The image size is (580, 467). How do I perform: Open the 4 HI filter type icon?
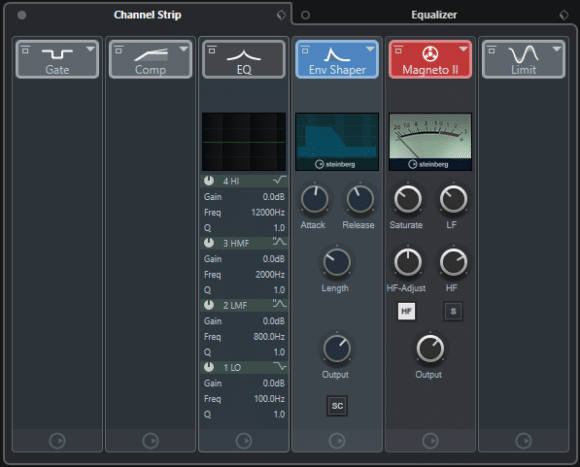(280, 180)
